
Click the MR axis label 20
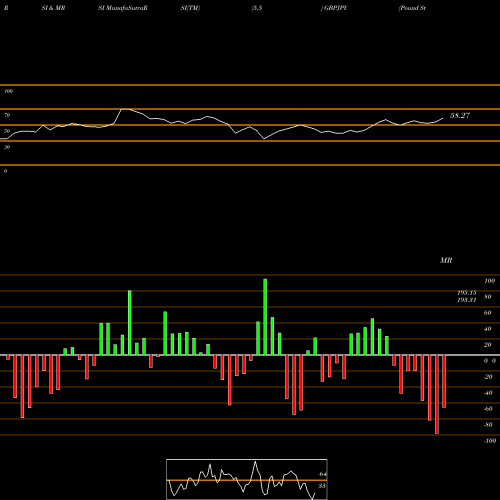click(488, 345)
